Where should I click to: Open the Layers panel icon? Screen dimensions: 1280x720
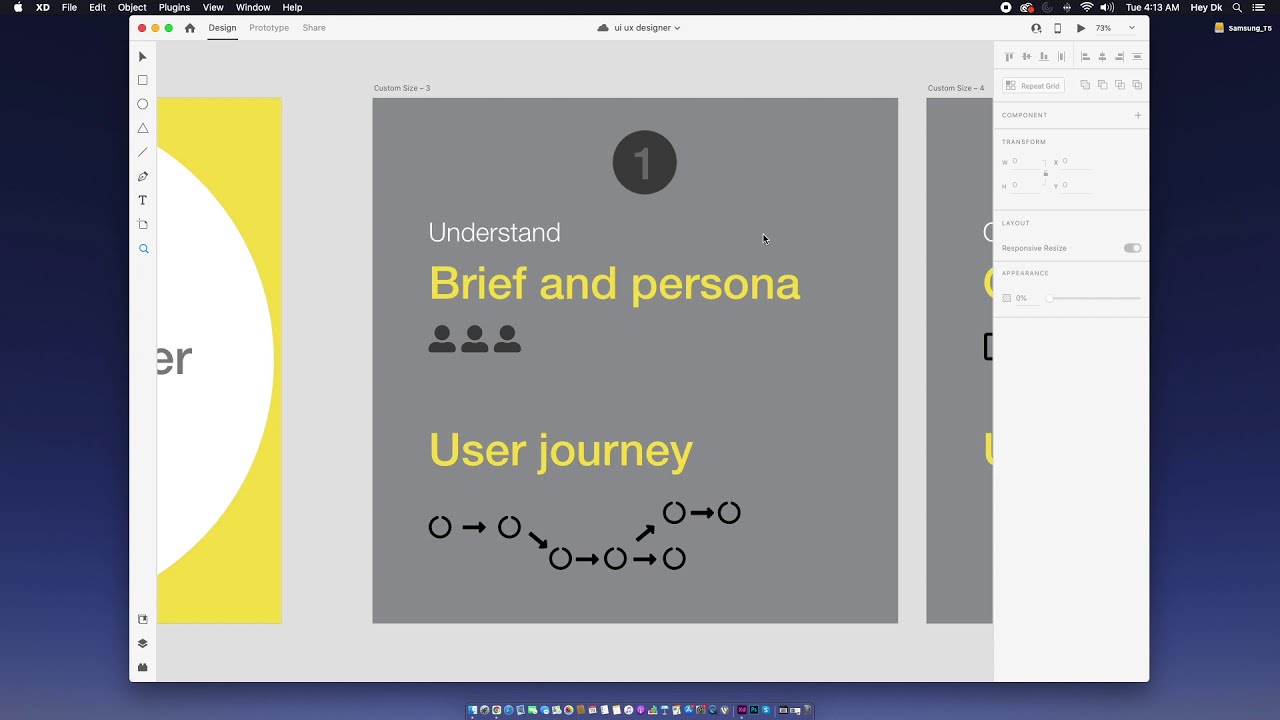point(143,643)
